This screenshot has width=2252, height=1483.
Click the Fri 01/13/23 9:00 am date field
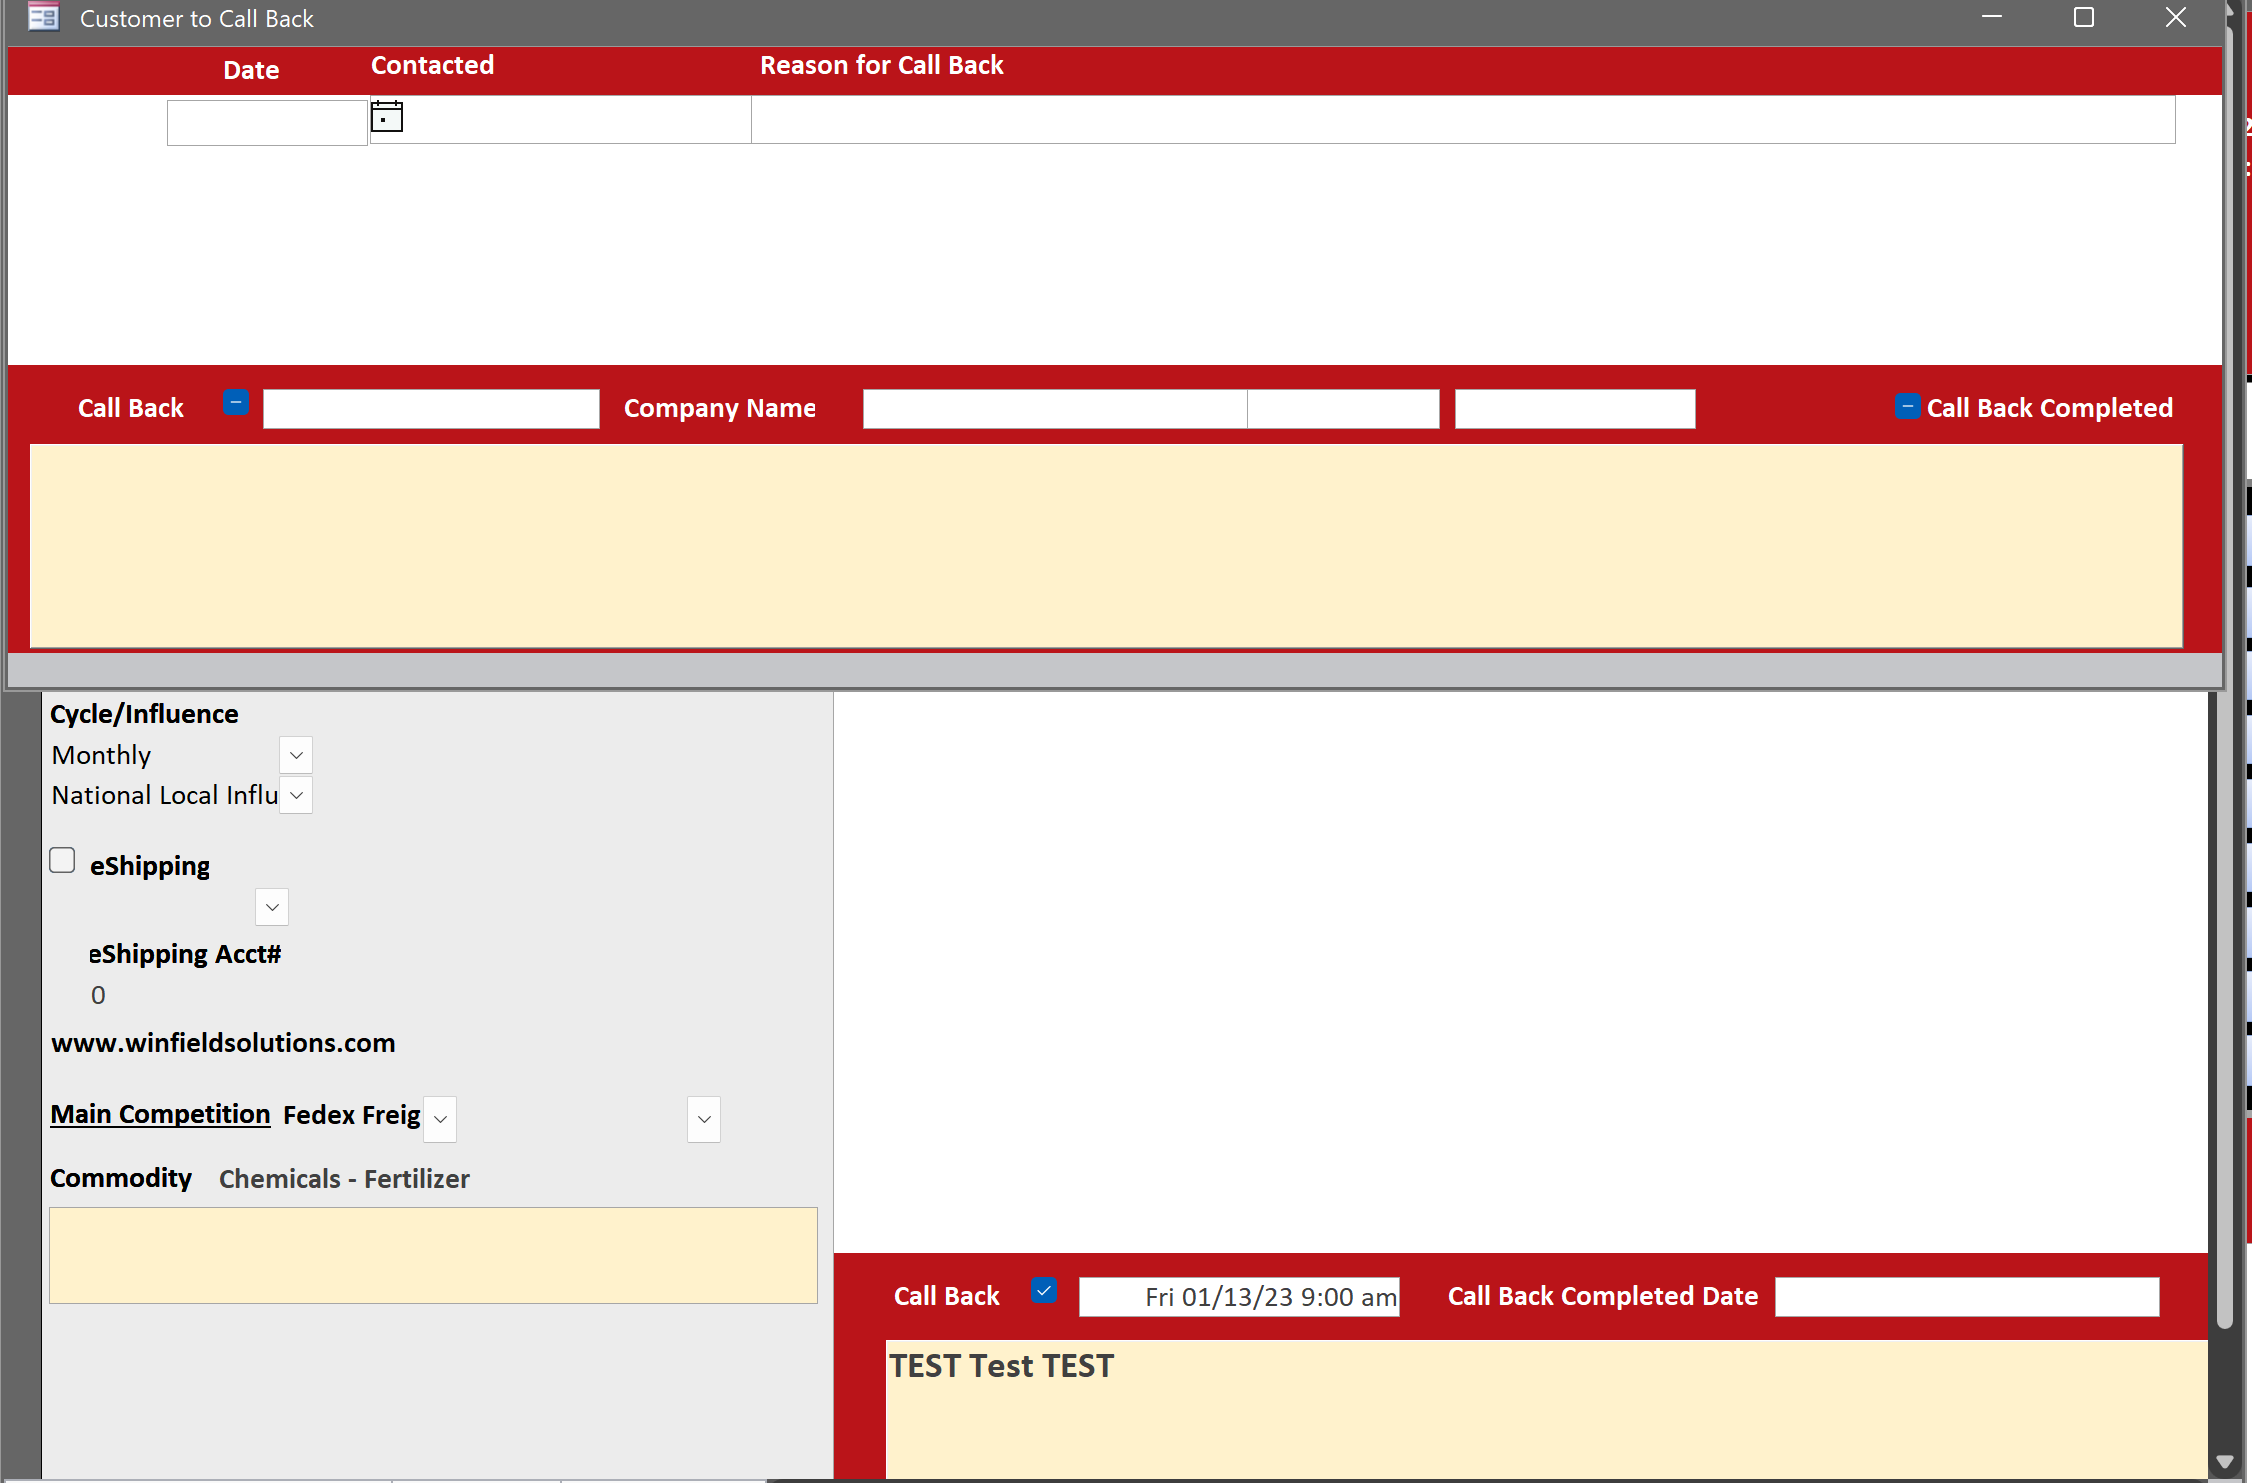(1238, 1296)
